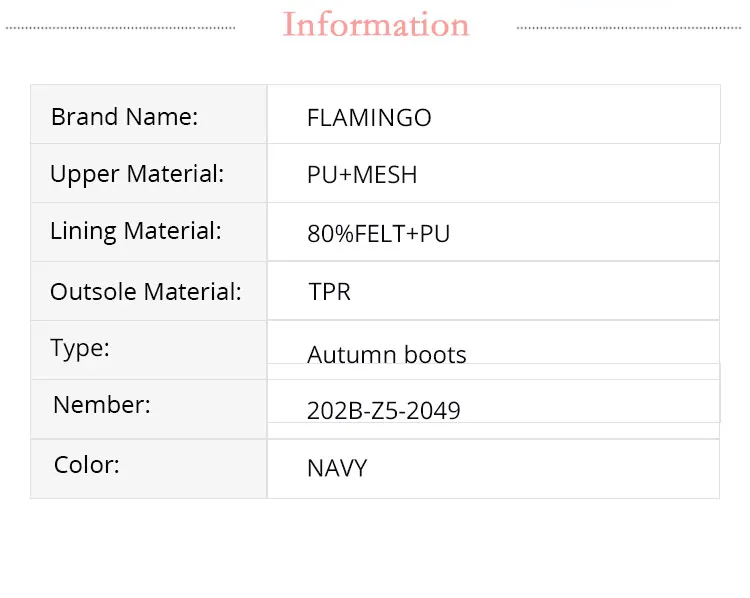The height and width of the screenshot is (598, 750).
Task: Select the PU+MESH value
Action: pyautogui.click(x=362, y=176)
